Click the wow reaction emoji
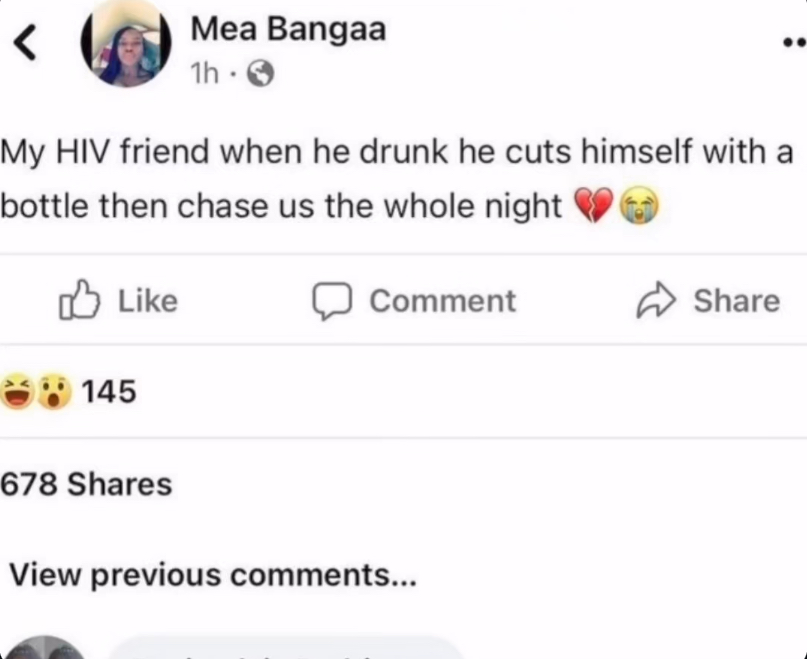Viewport: 807px width, 659px height. pos(54,392)
